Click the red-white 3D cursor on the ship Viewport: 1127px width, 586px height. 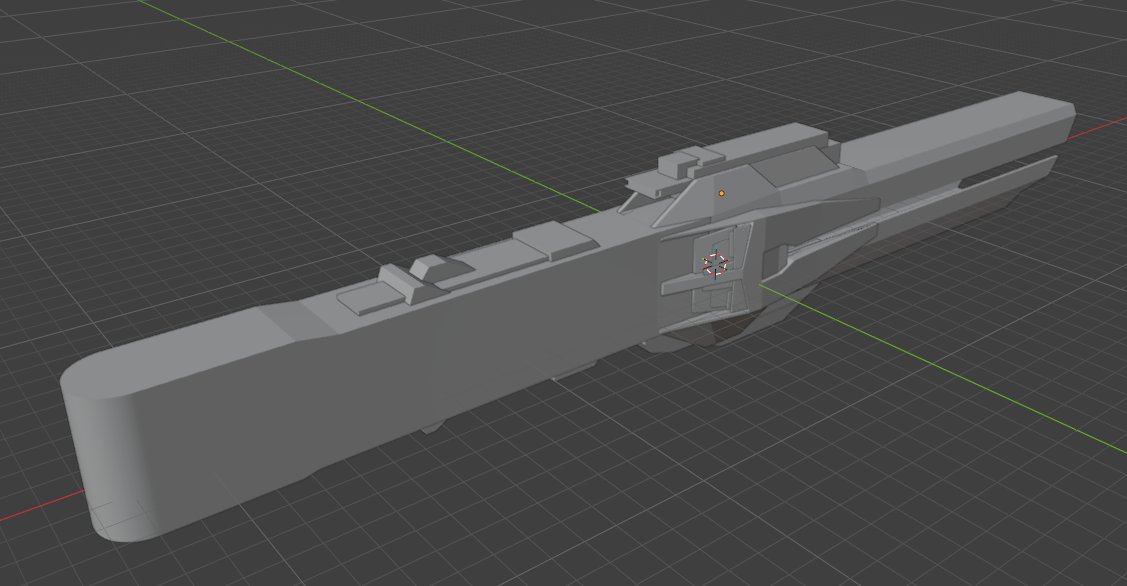[715, 264]
